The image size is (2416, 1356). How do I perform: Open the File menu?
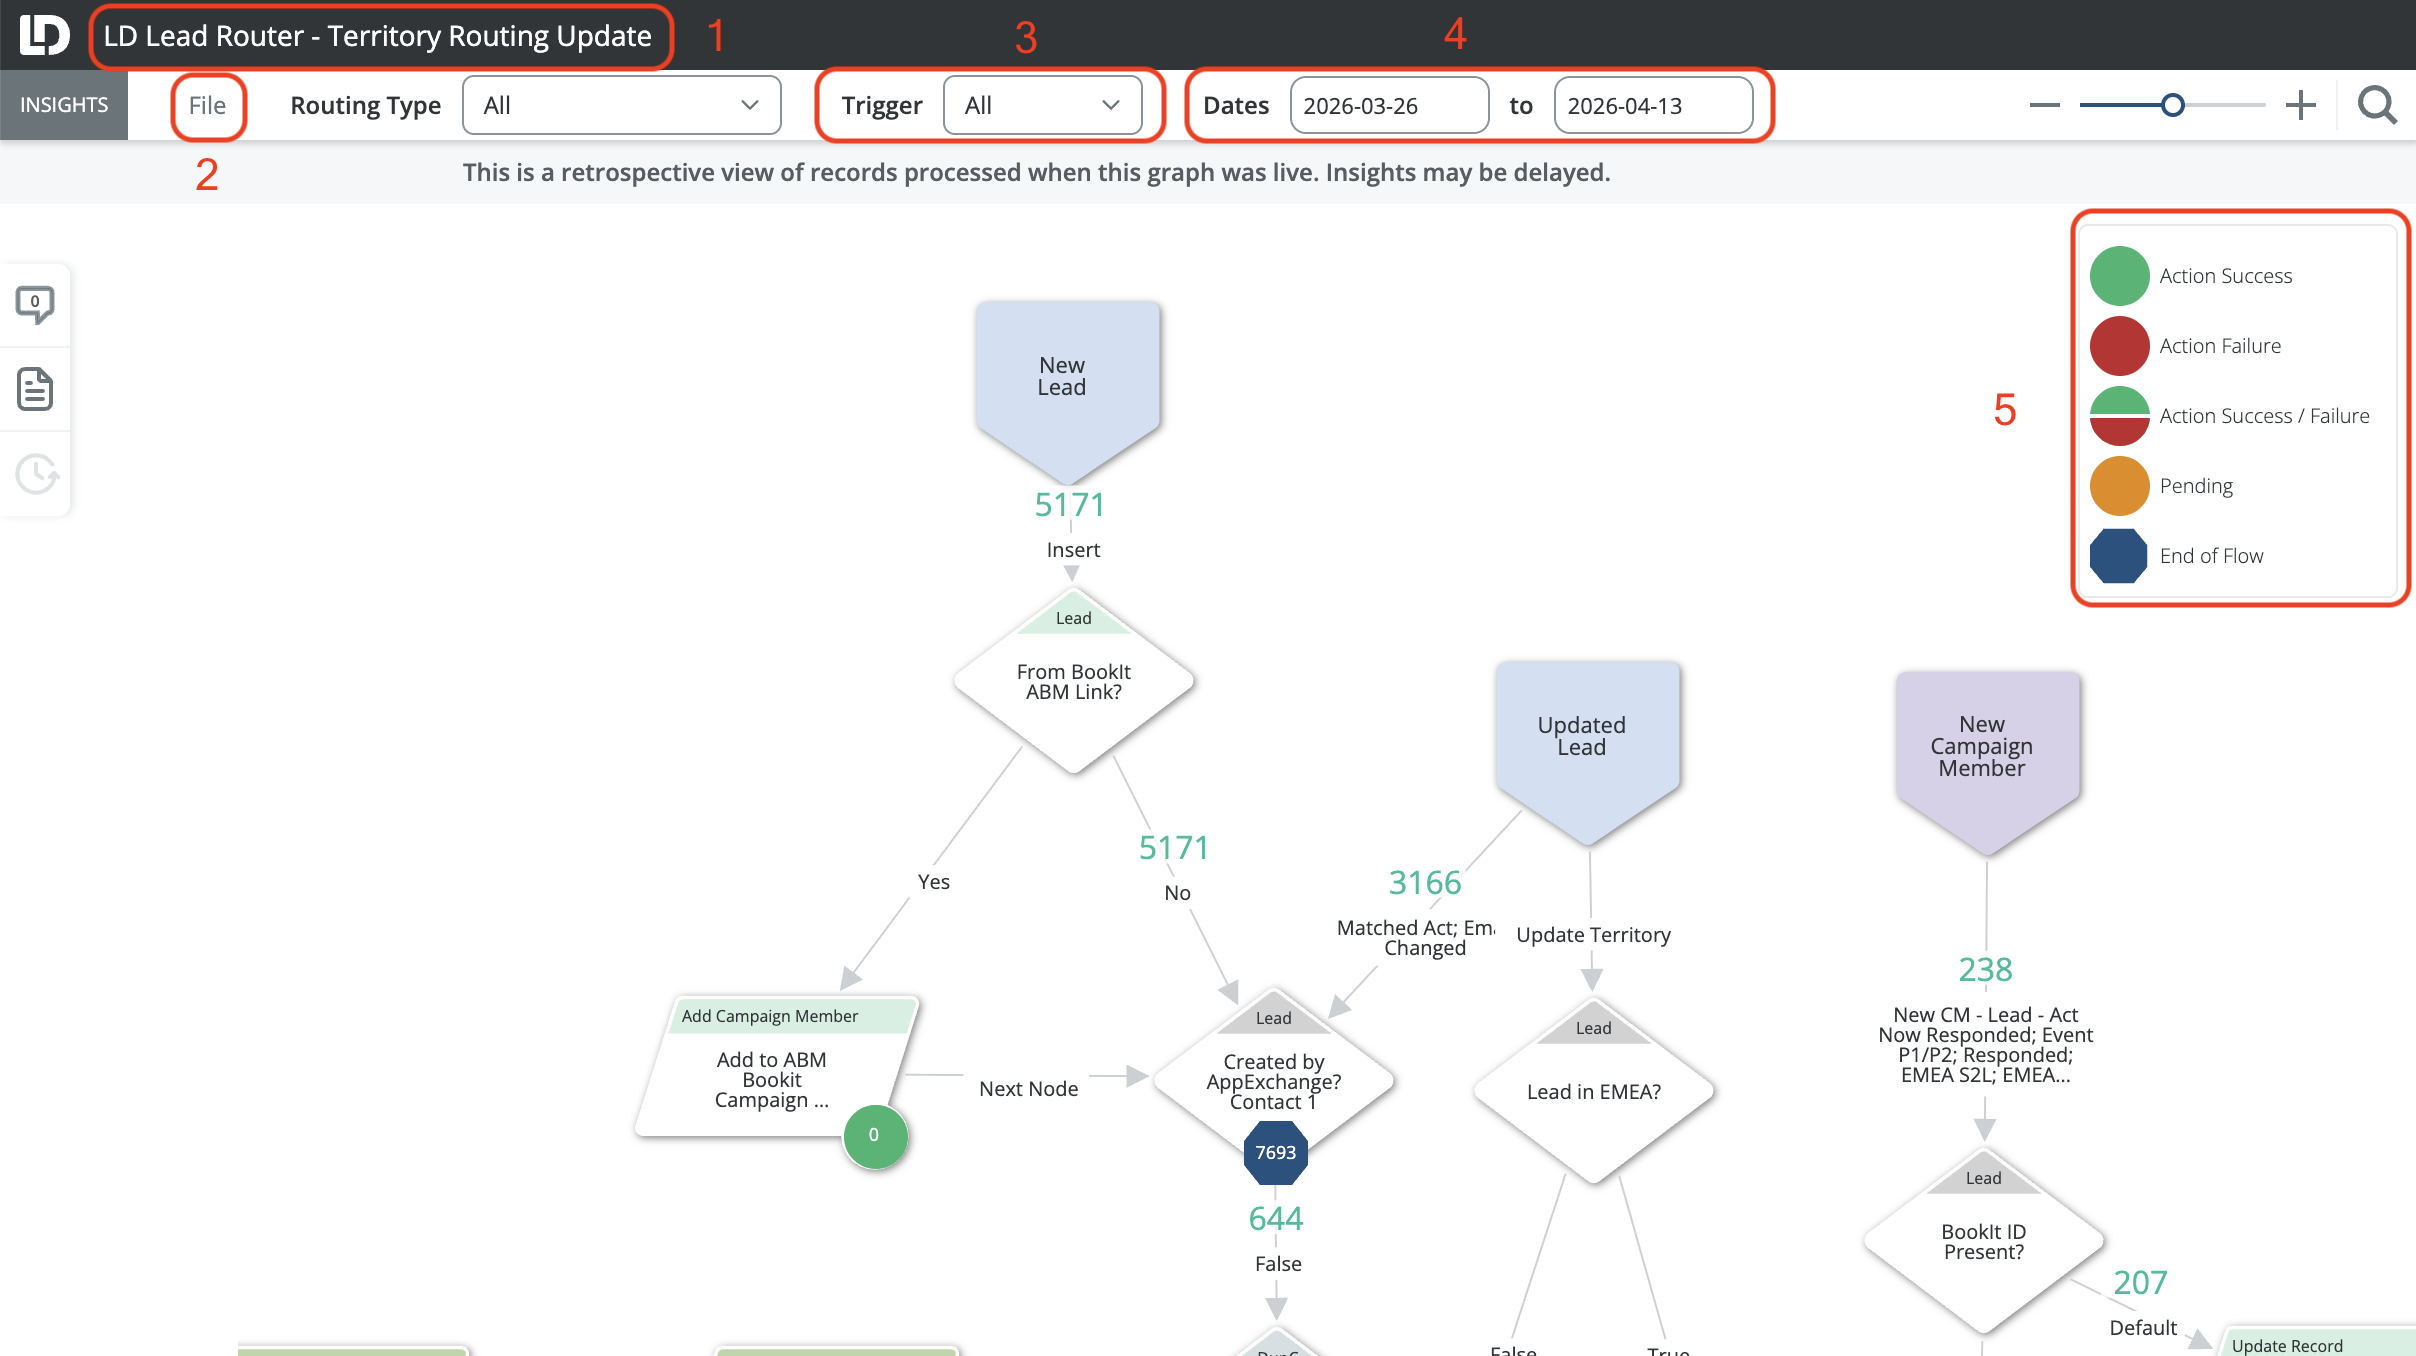point(207,105)
